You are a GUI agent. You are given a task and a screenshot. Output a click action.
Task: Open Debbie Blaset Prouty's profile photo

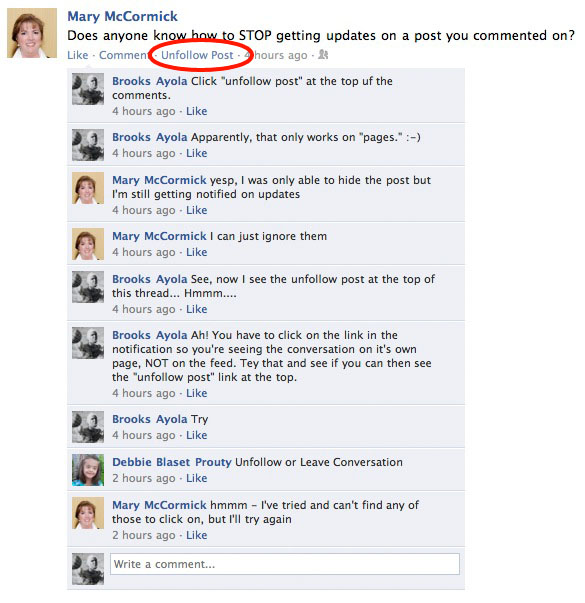[88, 470]
